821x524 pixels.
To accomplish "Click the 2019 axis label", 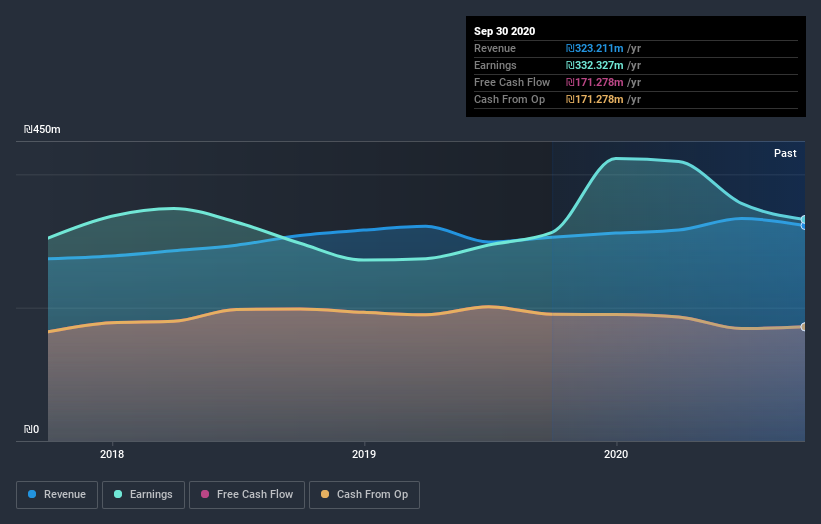I will point(364,454).
